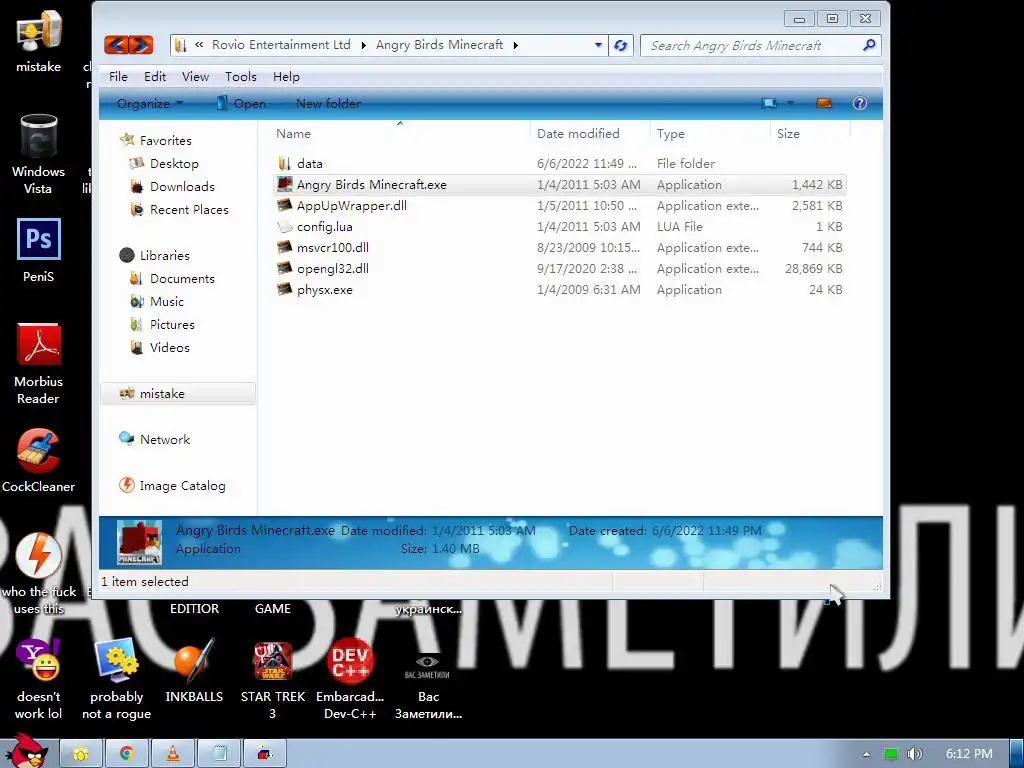1024x768 pixels.
Task: Click the volume speaker tray icon
Action: 914,754
